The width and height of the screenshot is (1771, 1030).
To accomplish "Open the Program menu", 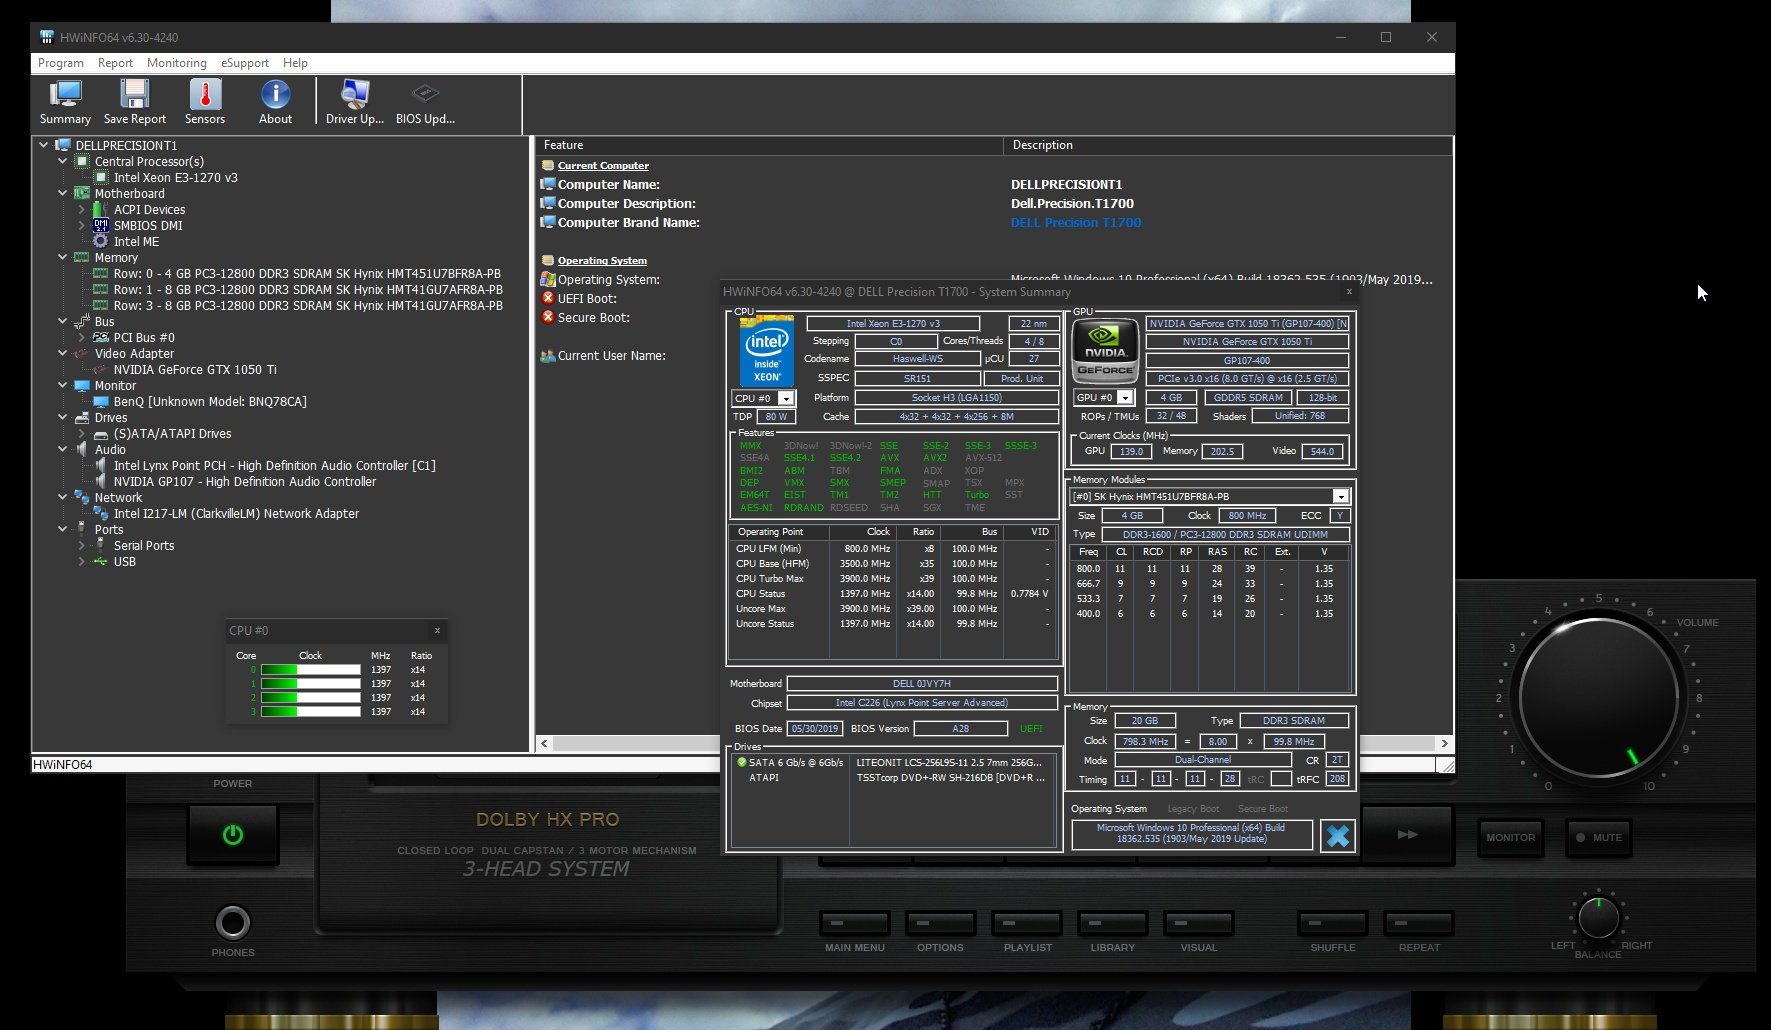I will click(61, 63).
